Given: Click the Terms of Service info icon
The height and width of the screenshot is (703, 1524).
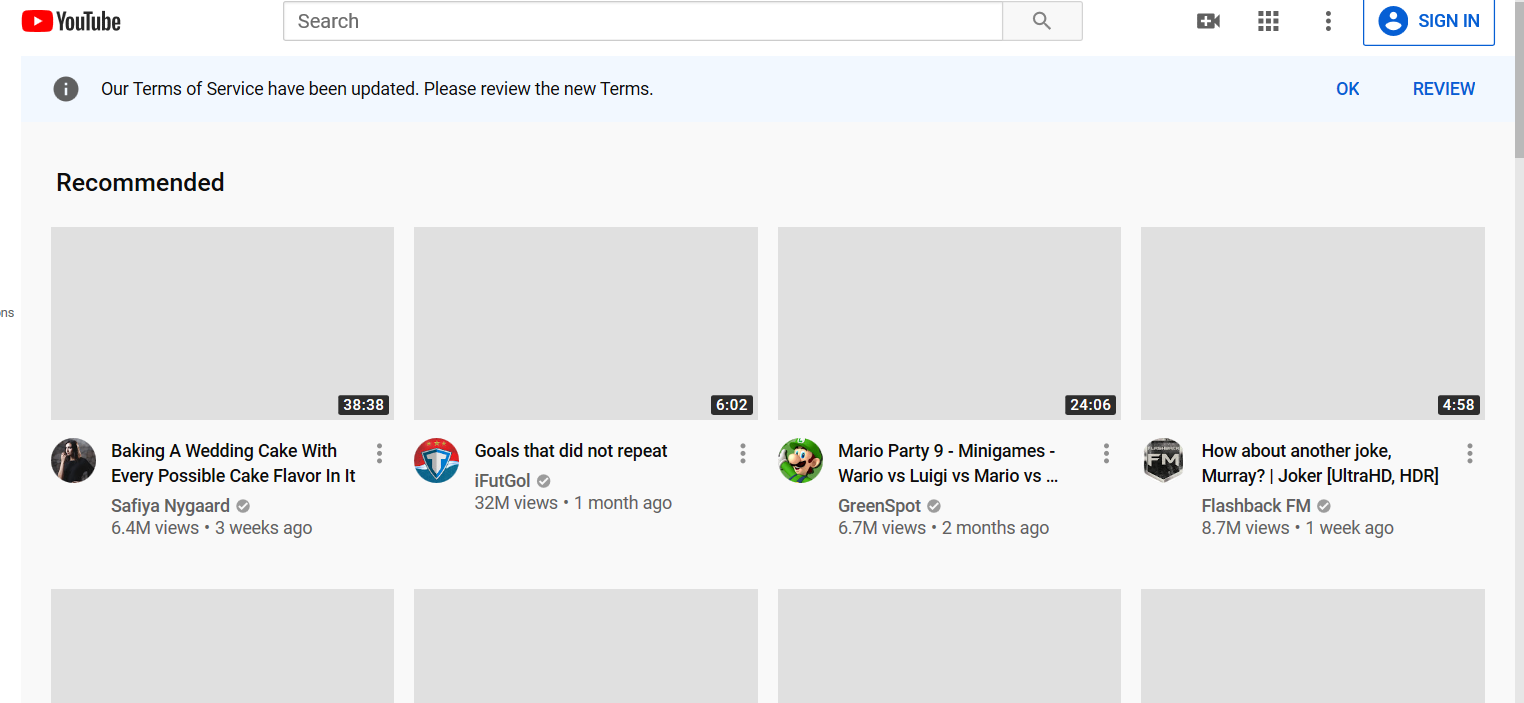Looking at the screenshot, I should (66, 89).
